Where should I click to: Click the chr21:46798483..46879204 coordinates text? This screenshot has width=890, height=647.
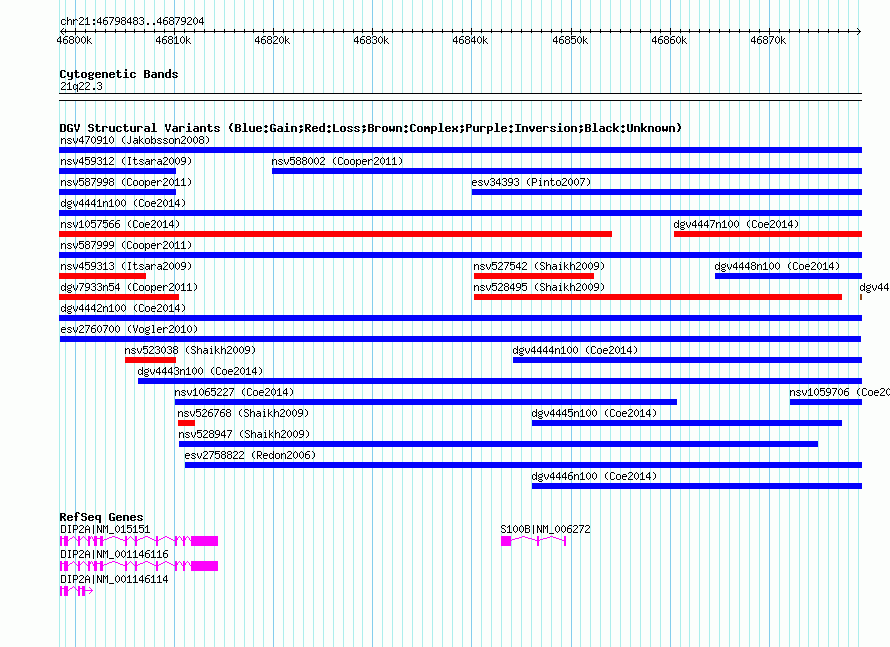[x=132, y=21]
